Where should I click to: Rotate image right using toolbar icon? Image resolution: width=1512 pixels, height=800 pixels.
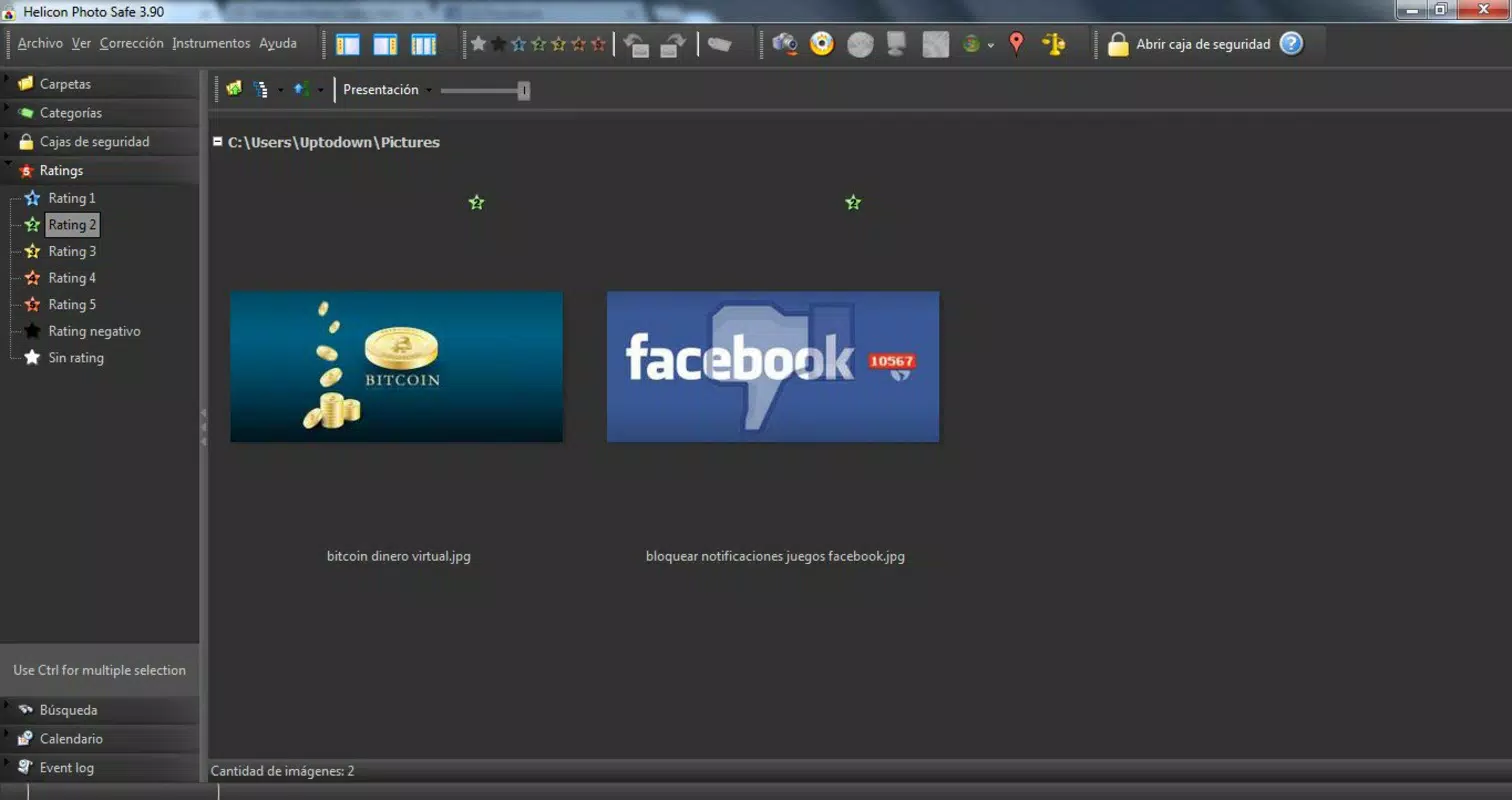(x=674, y=45)
